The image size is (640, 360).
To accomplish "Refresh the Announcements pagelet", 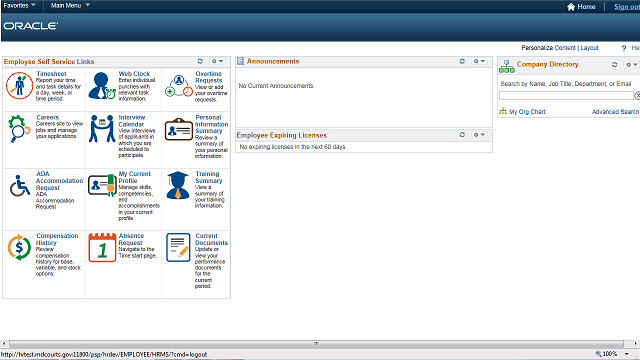I will 462,61.
